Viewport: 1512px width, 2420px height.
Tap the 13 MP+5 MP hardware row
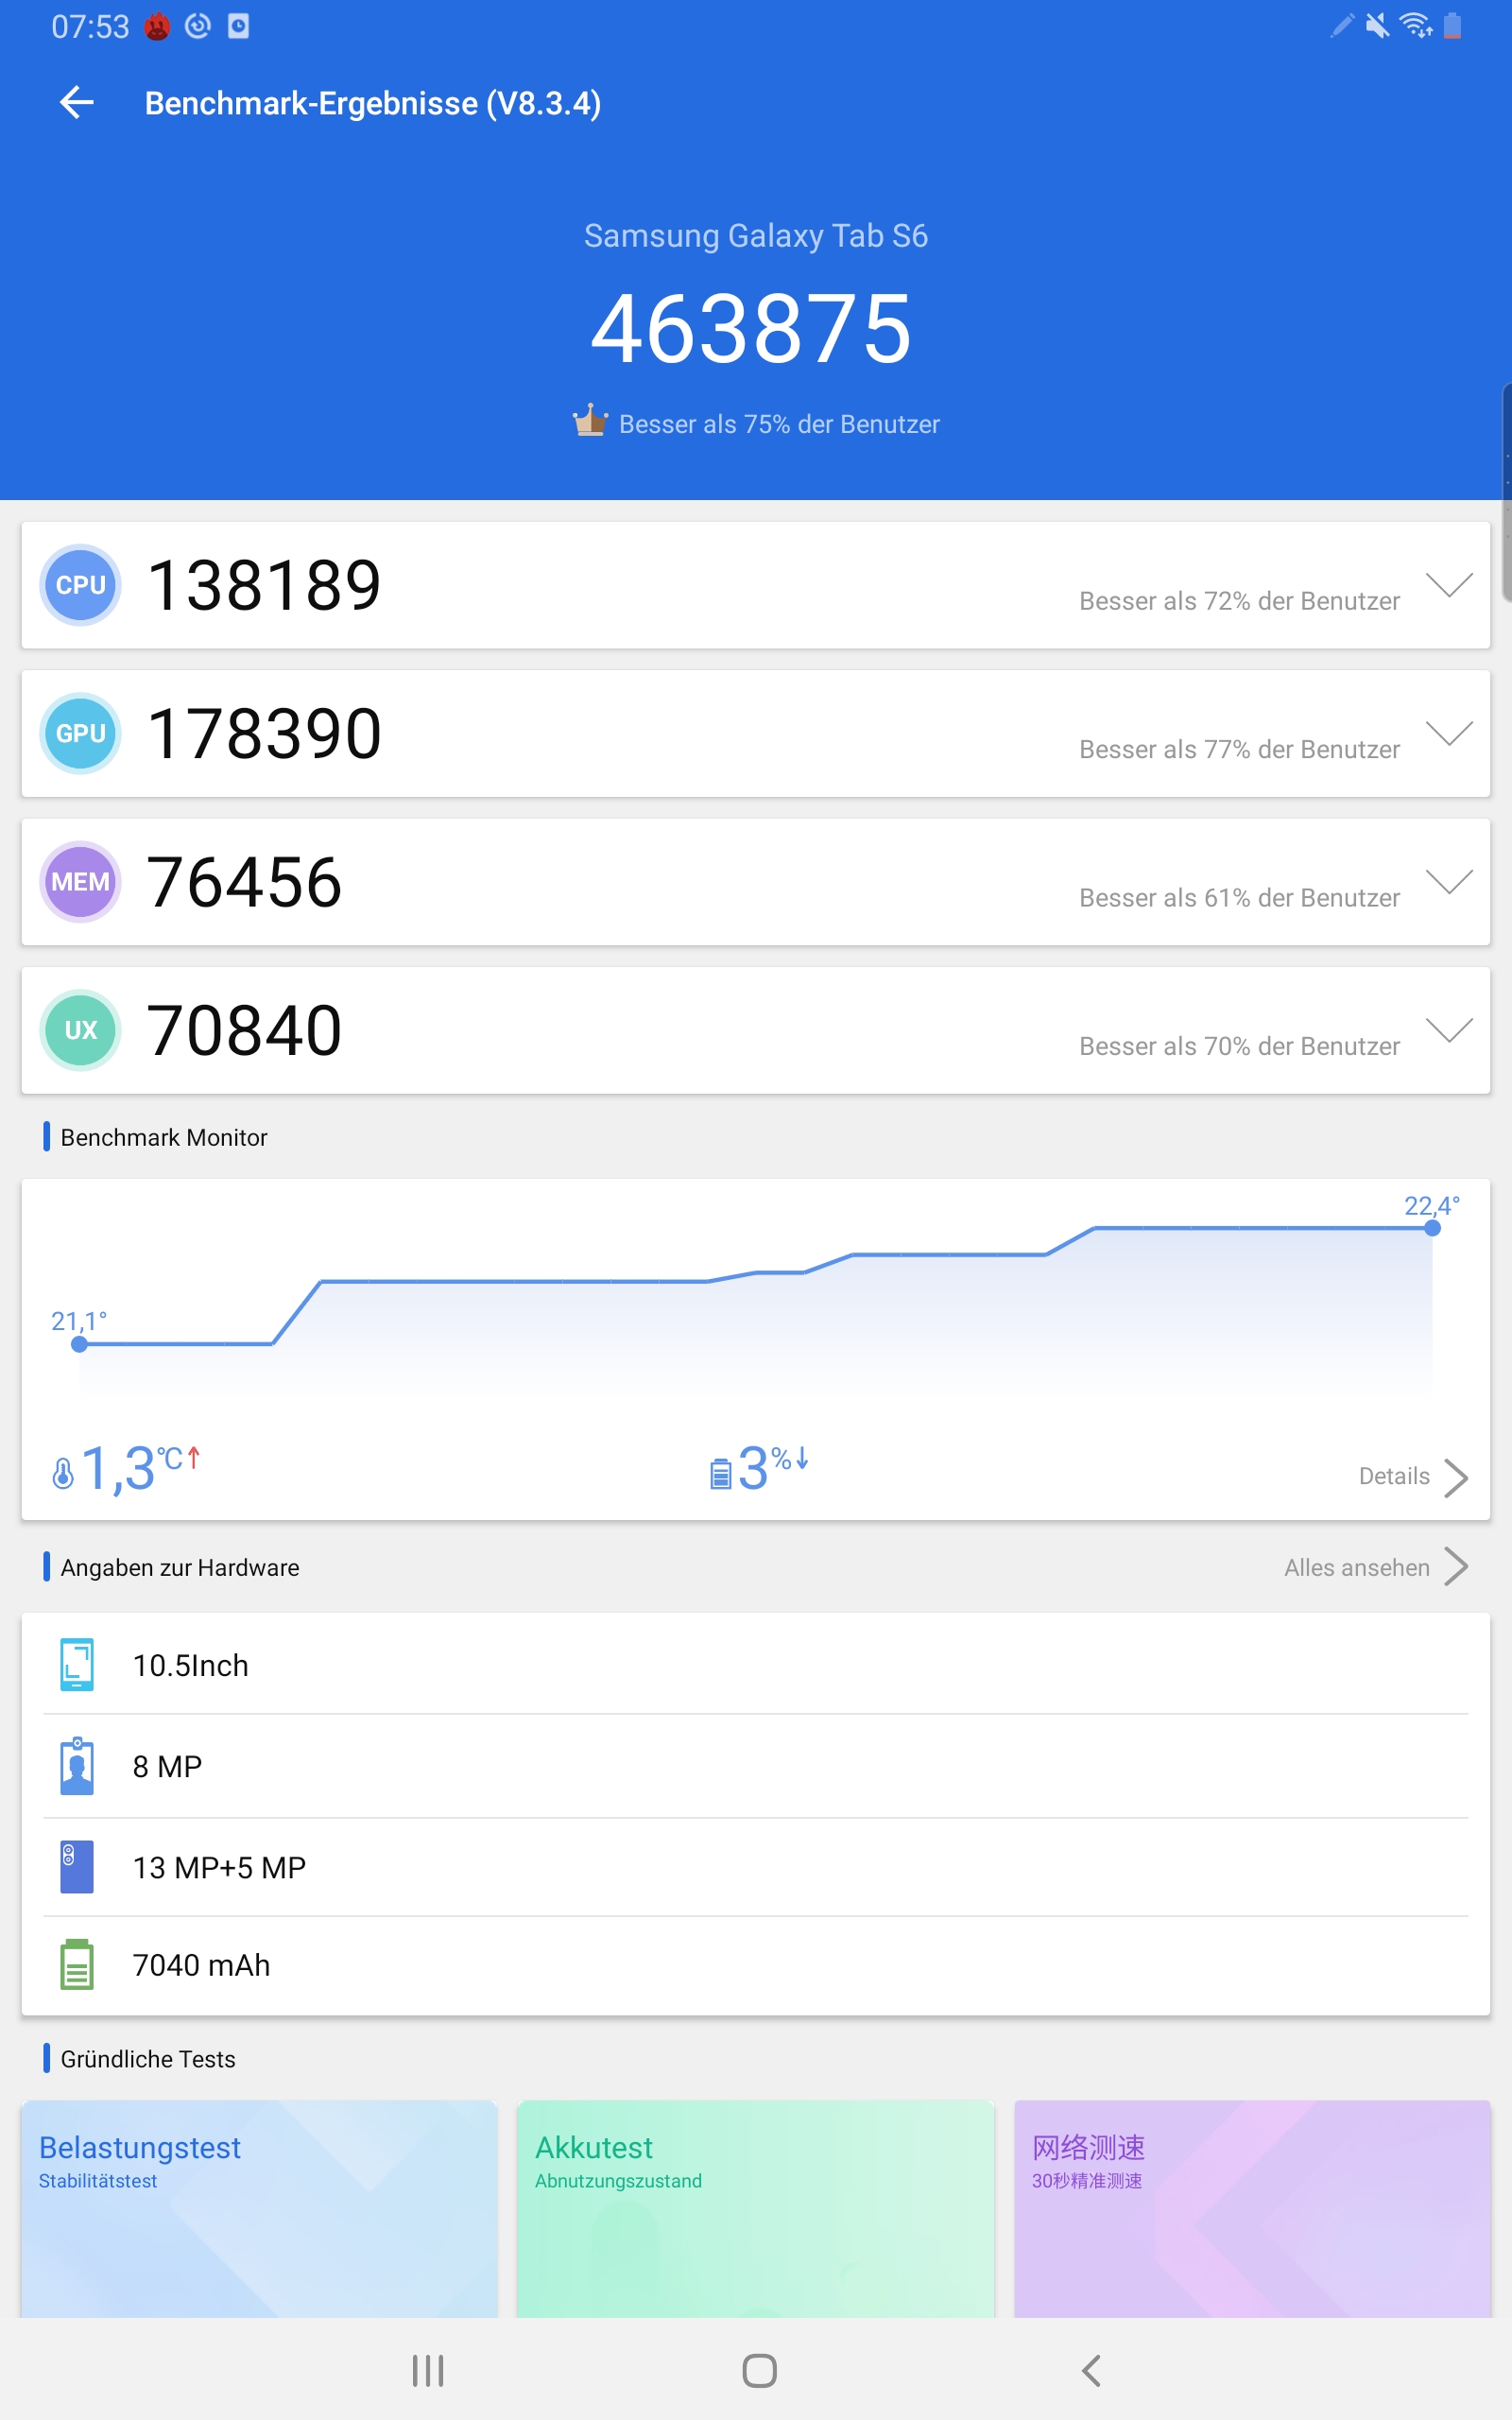[x=756, y=1867]
